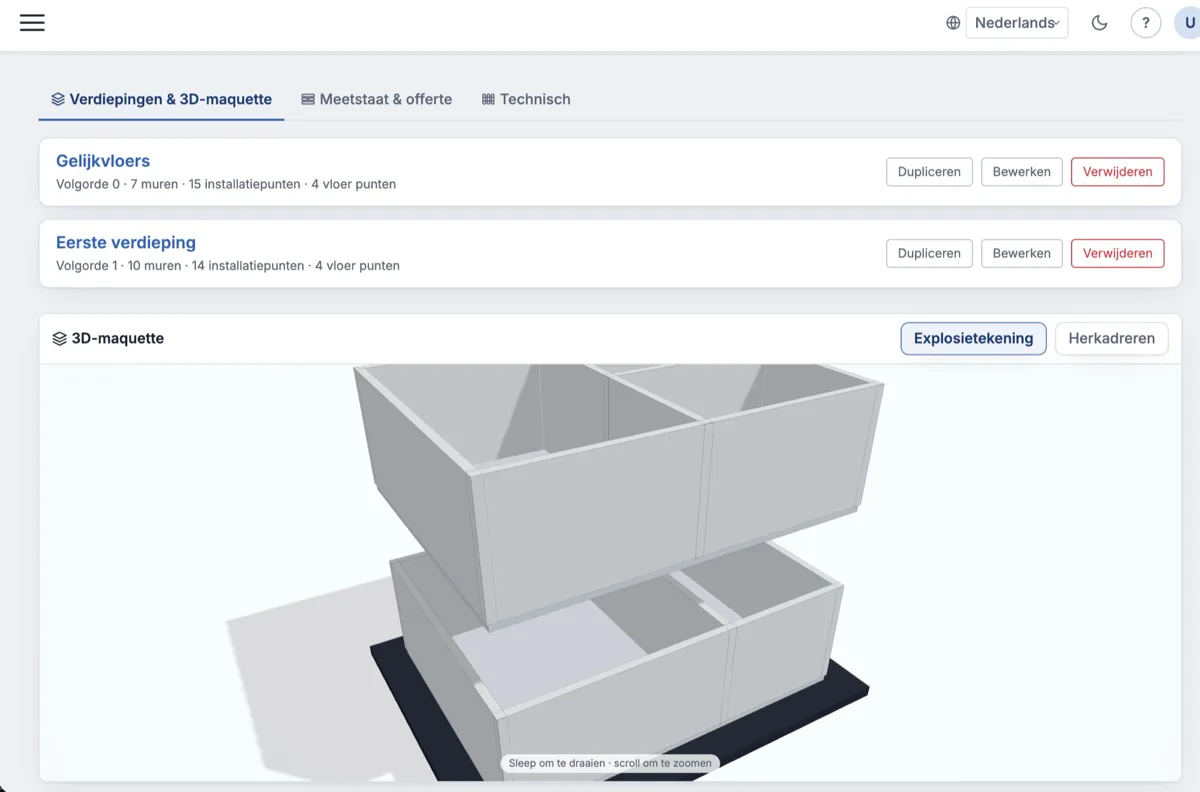
Task: Switch to the Technisch tab
Action: [x=526, y=99]
